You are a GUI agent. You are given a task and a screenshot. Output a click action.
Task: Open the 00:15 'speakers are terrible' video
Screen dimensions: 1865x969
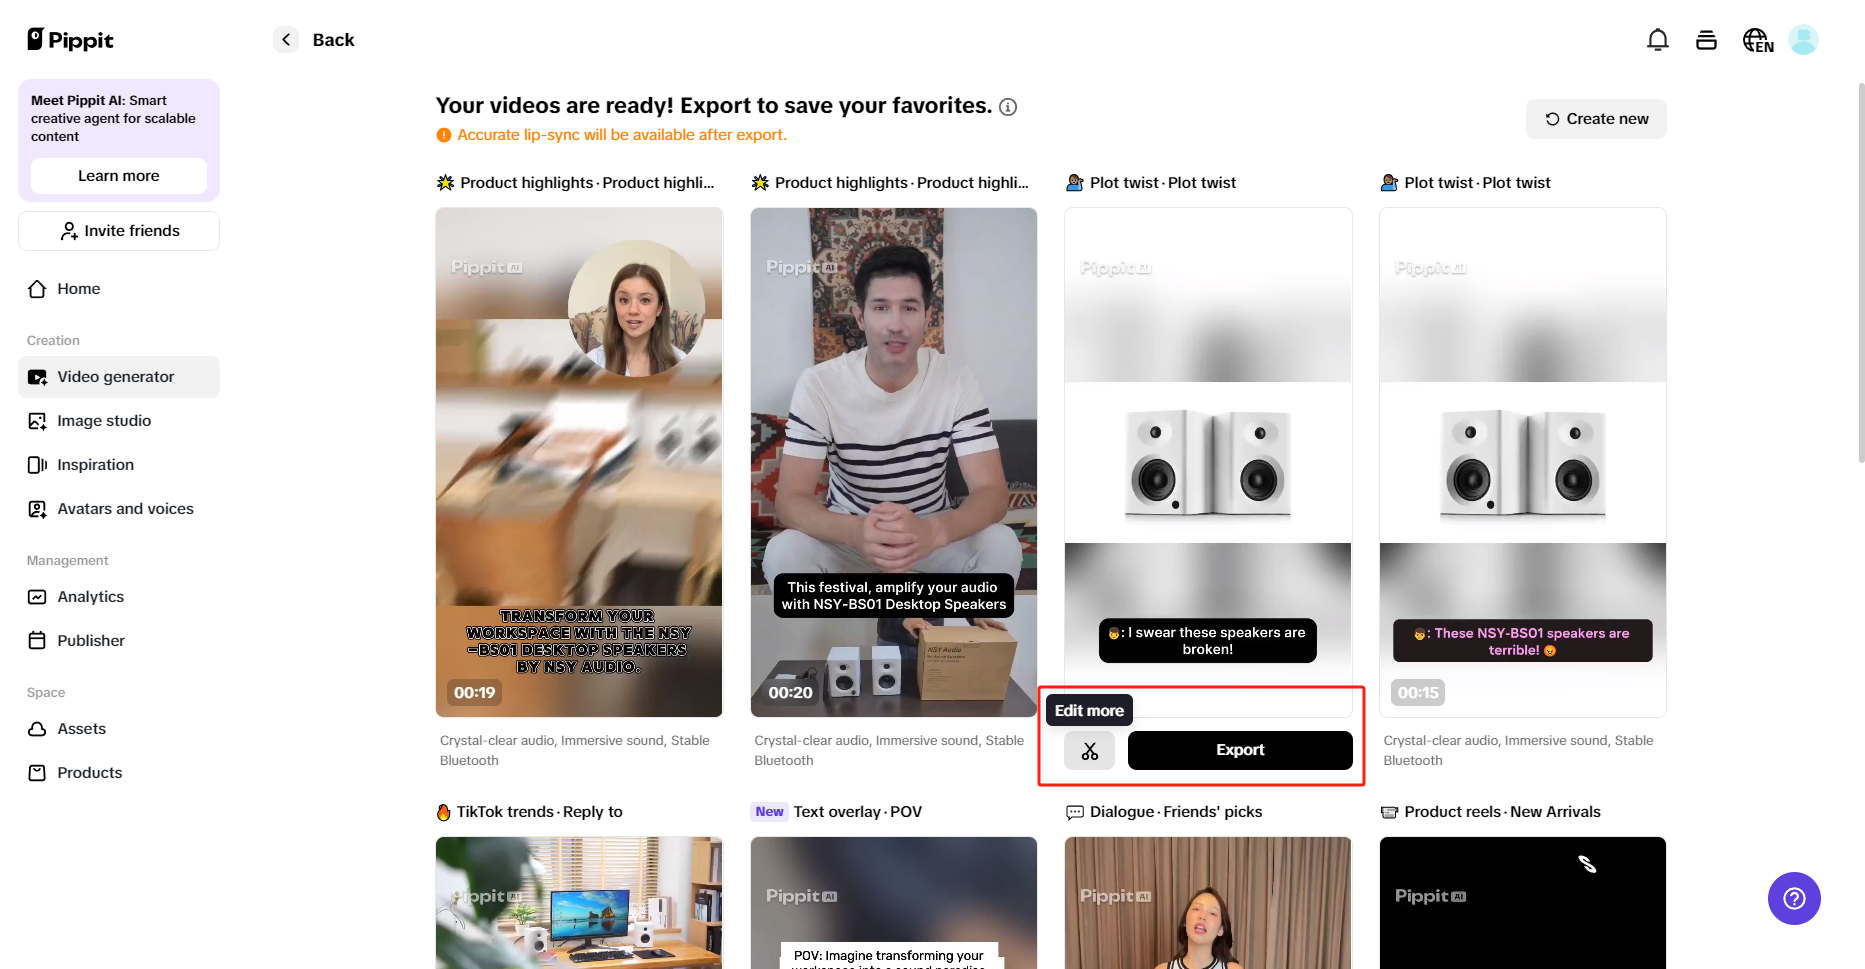tap(1523, 462)
